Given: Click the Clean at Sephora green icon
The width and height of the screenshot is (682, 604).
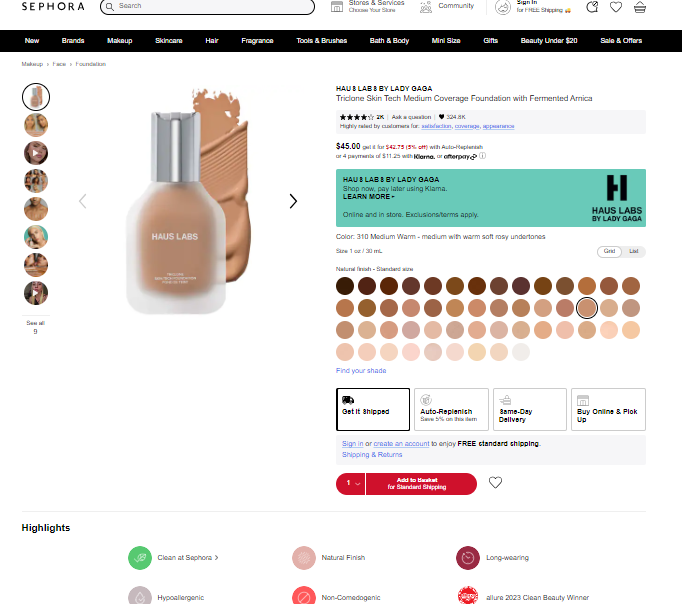Looking at the screenshot, I should click(x=140, y=558).
